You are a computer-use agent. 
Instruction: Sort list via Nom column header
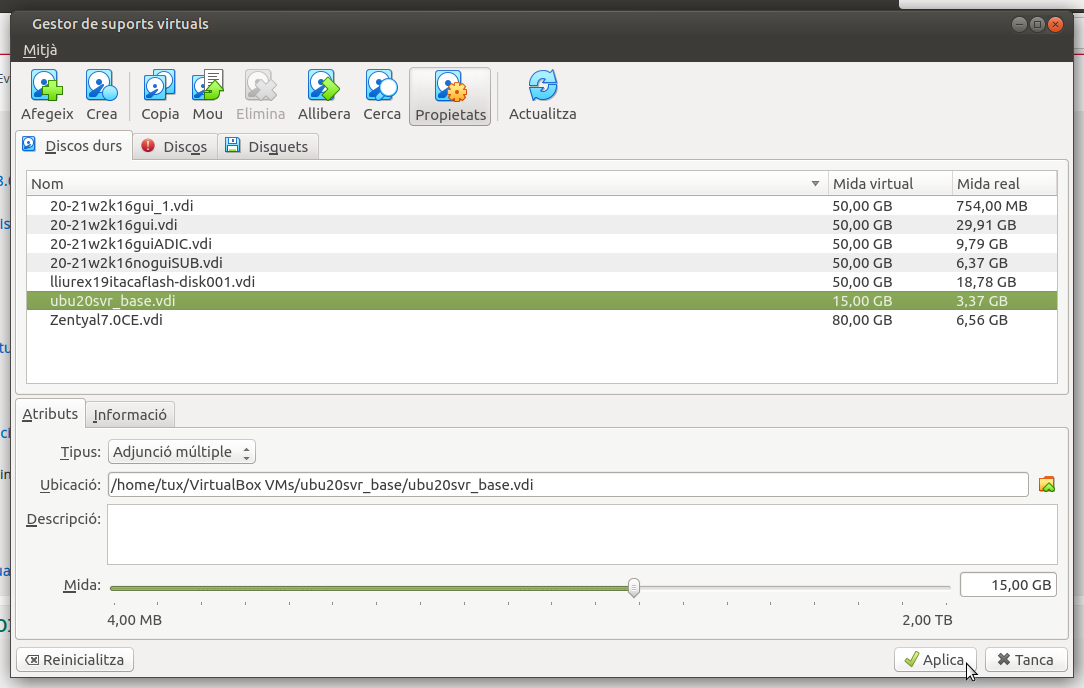click(420, 184)
